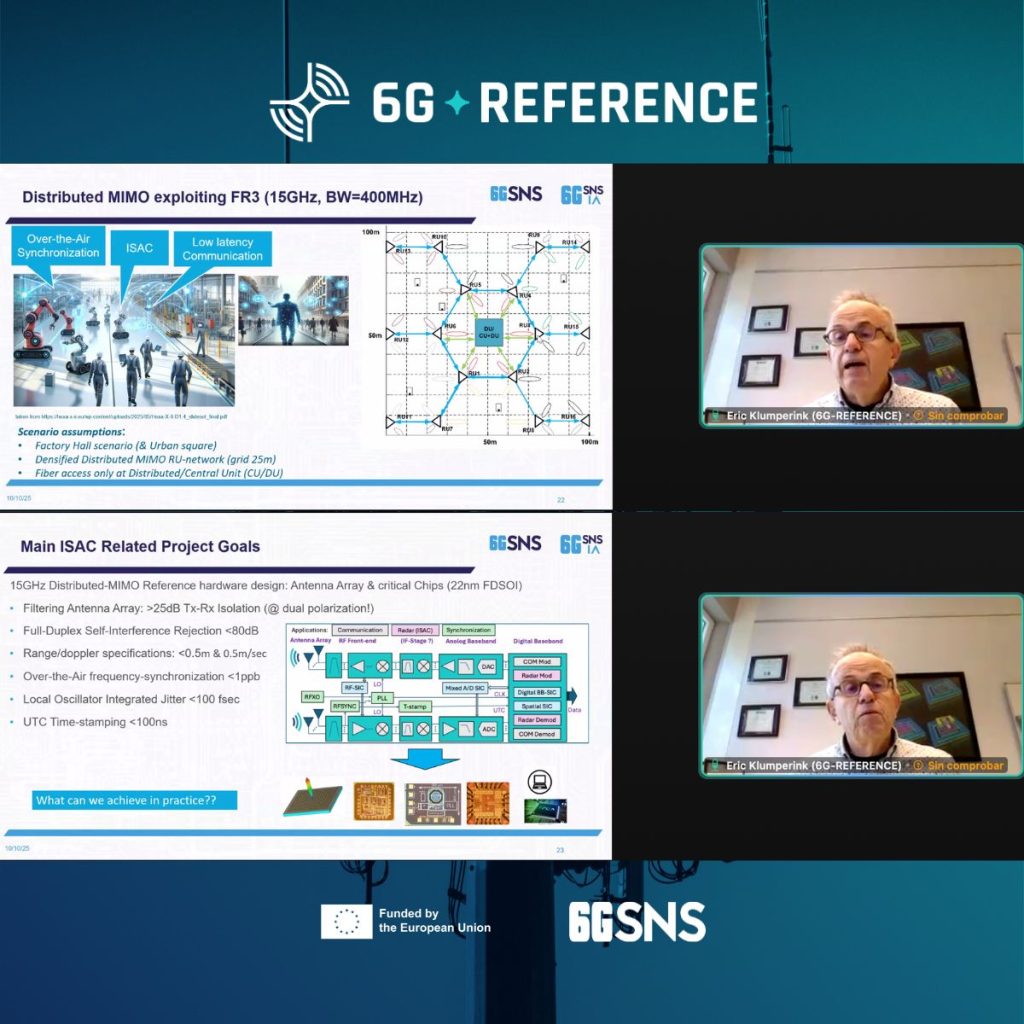This screenshot has height=1024, width=1024.
Task: Click the large 6GSNS logo in footer
Action: [637, 922]
